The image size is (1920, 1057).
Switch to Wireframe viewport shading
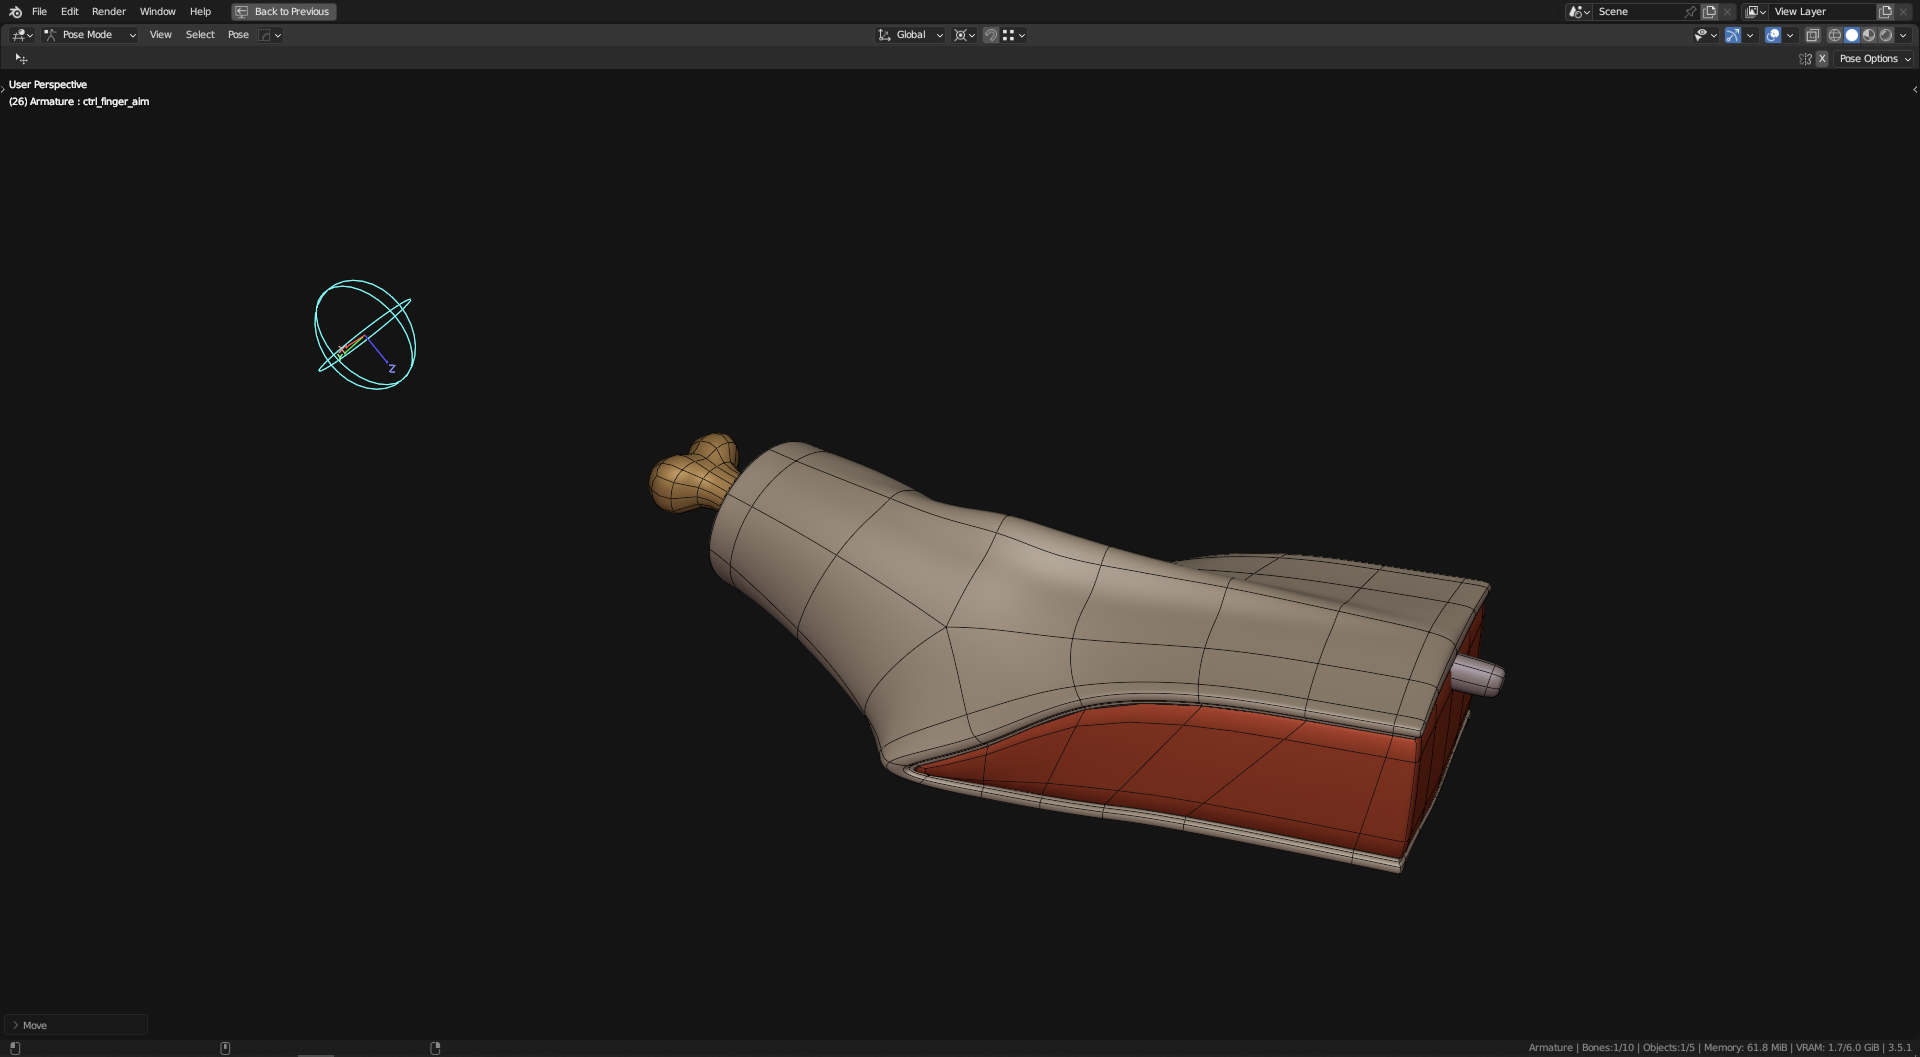pos(1834,35)
